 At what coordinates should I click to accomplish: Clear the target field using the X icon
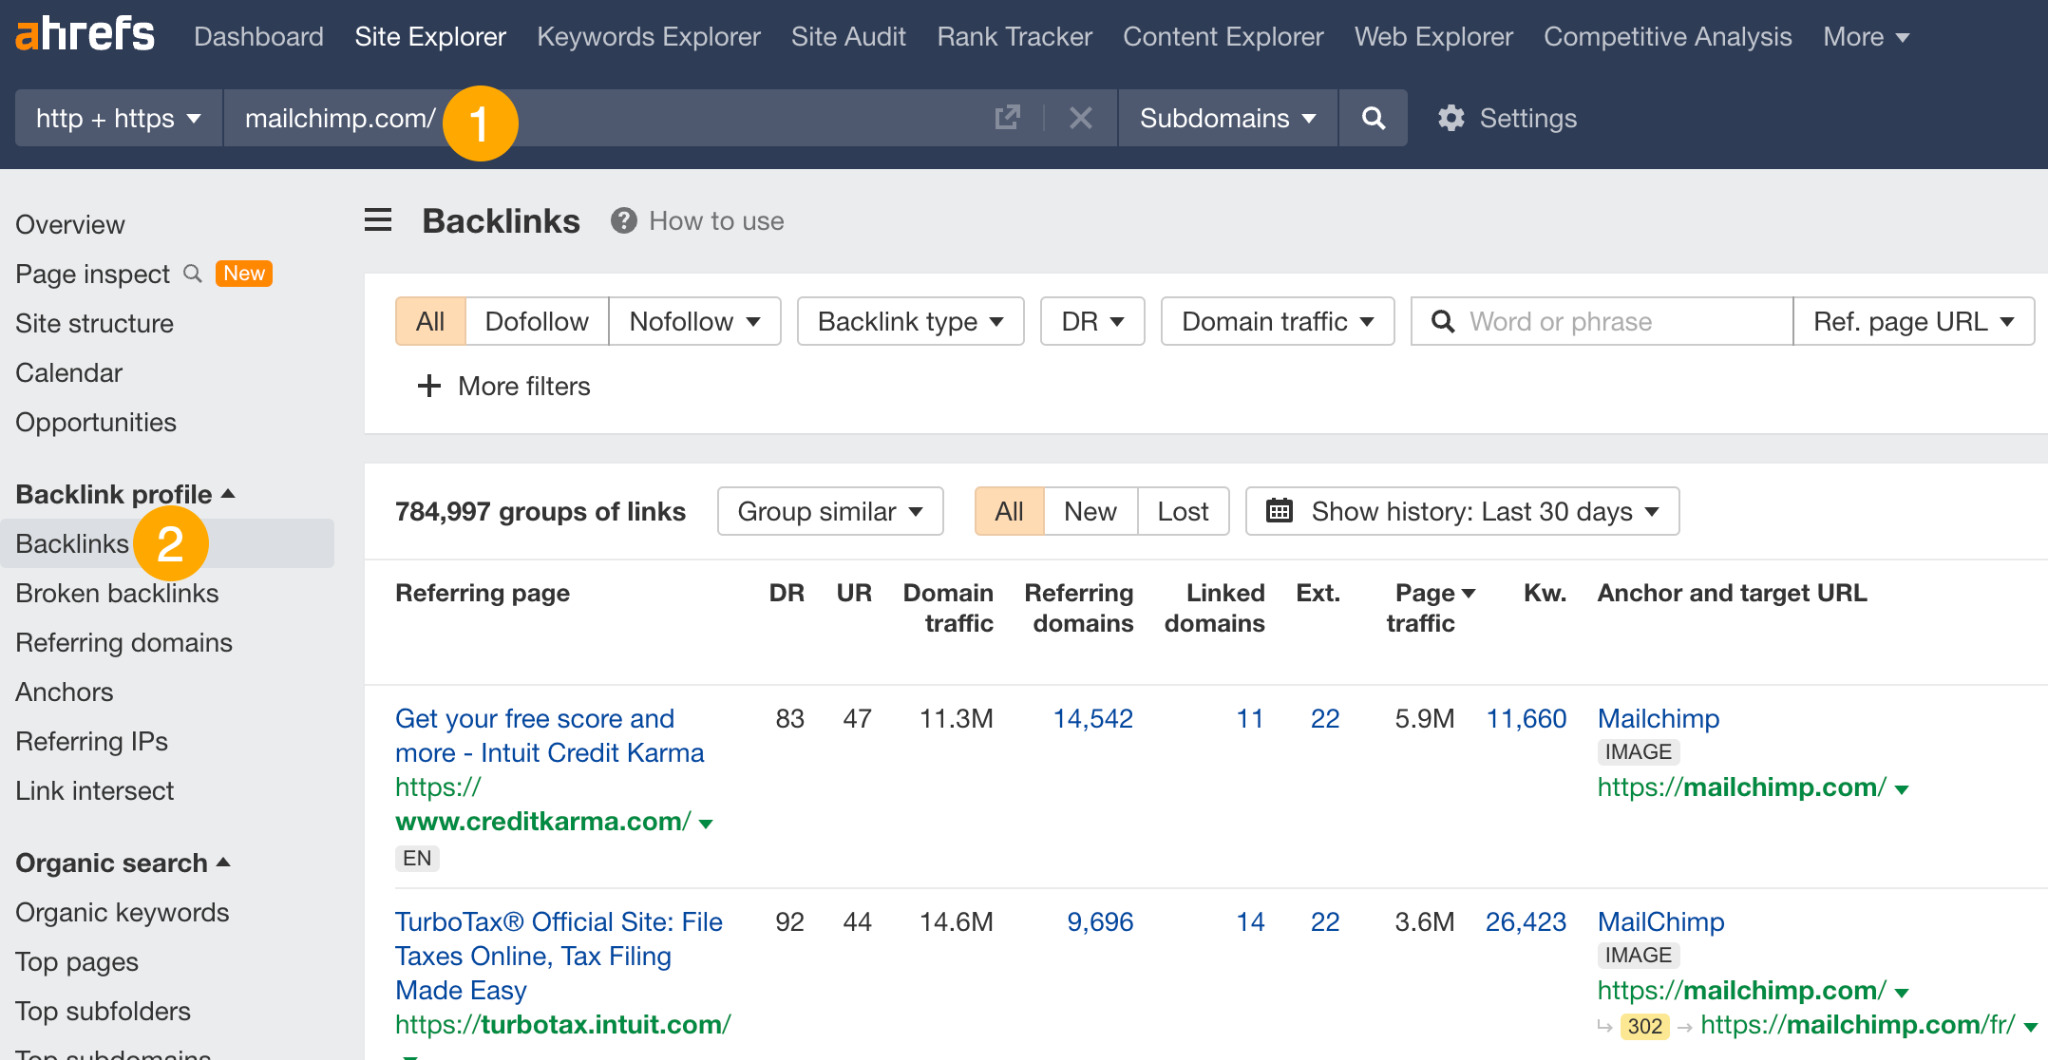(x=1080, y=118)
